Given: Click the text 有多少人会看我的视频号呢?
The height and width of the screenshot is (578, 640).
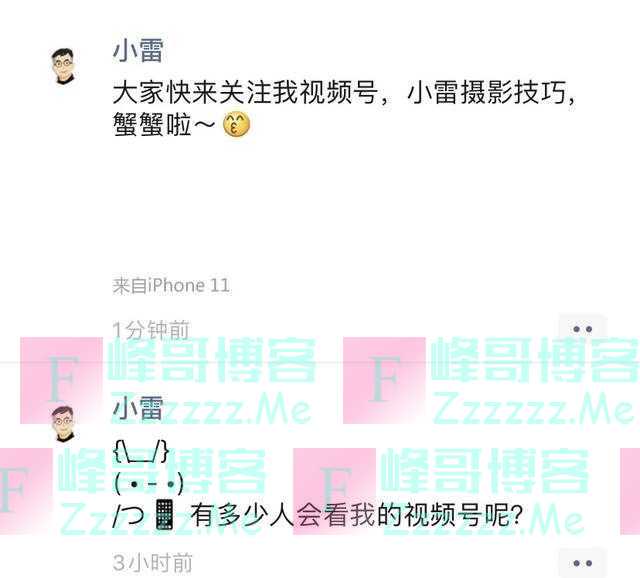Looking at the screenshot, I should 357,516.
